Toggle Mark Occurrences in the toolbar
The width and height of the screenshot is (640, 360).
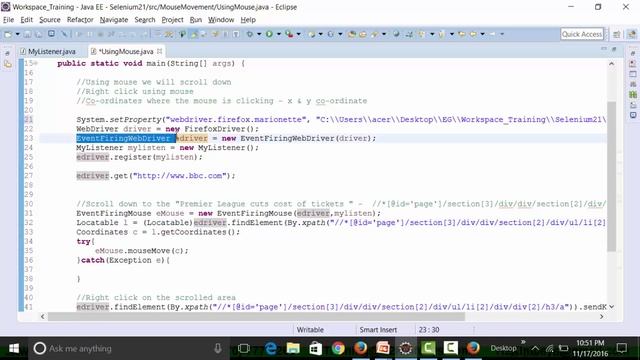pos(194,34)
